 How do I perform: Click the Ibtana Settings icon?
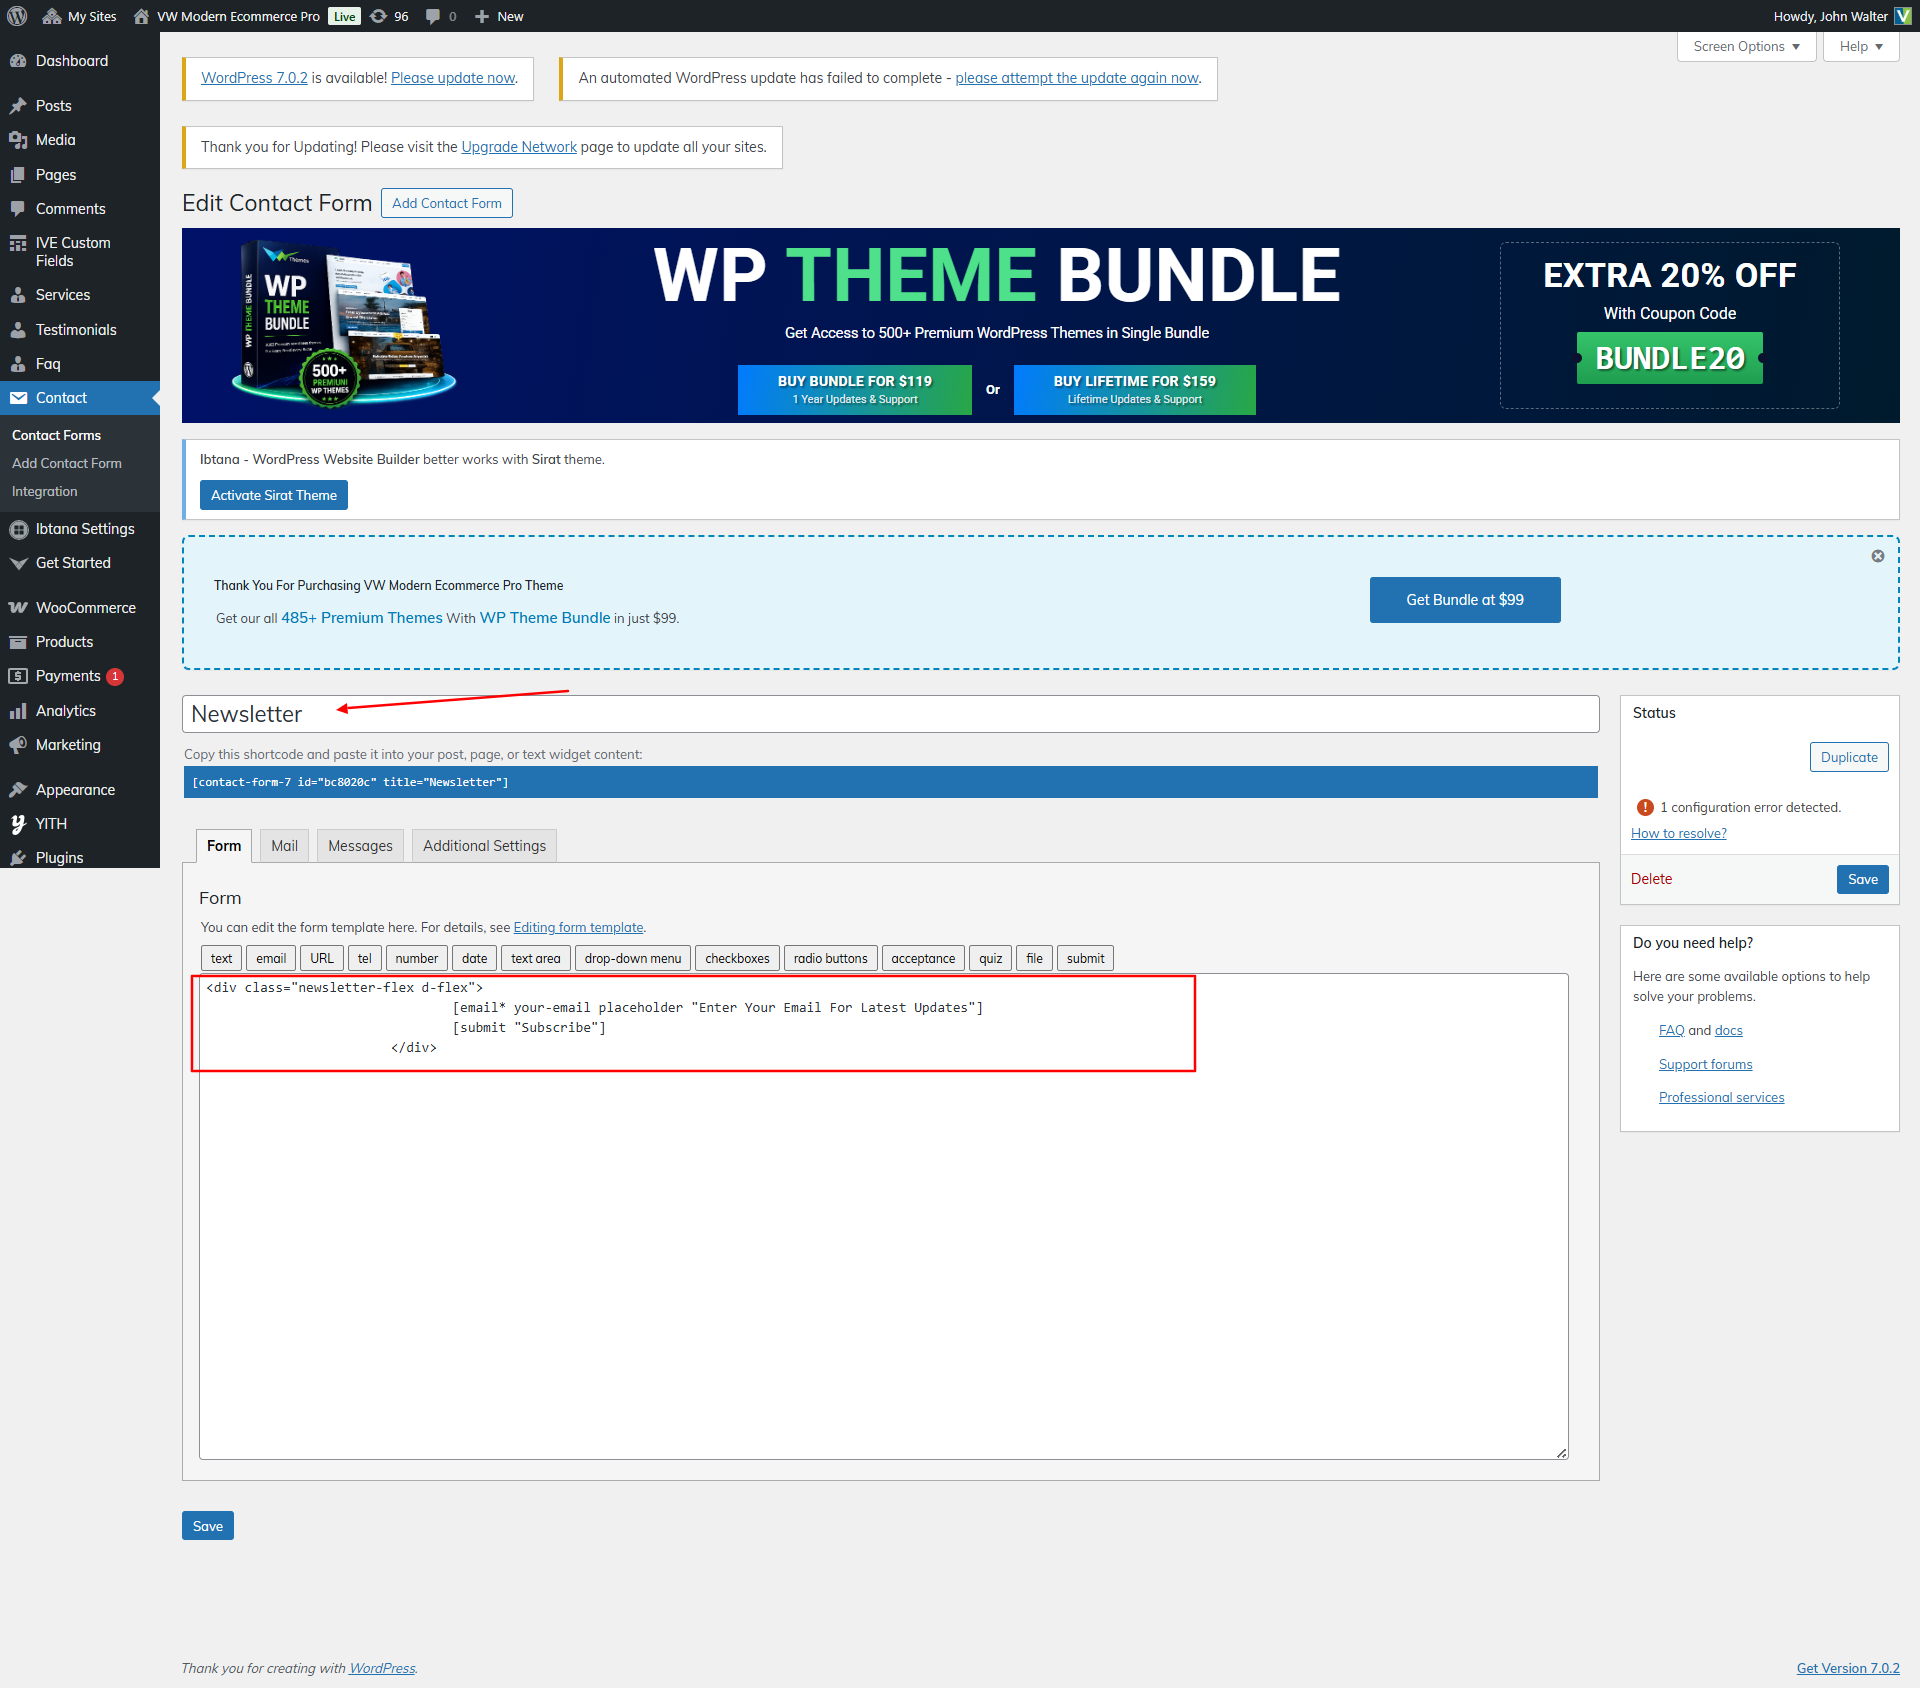[x=18, y=529]
